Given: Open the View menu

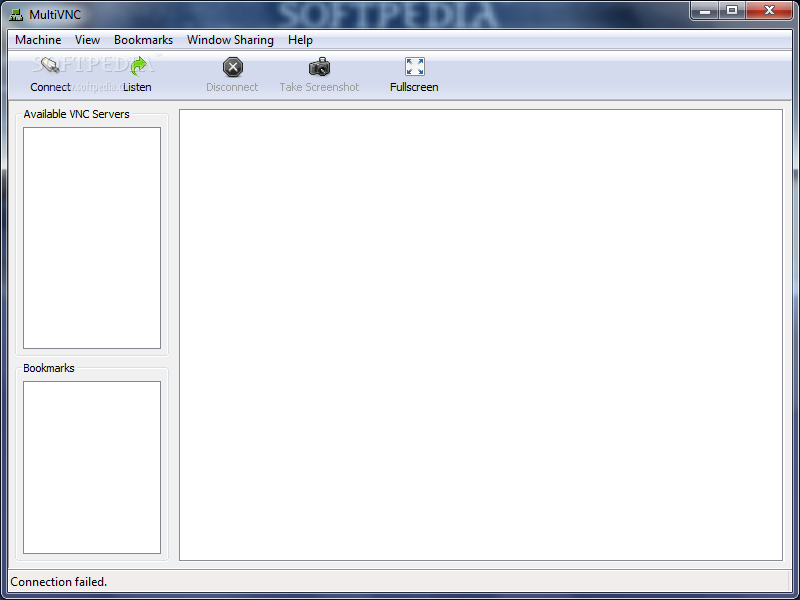Looking at the screenshot, I should [87, 40].
